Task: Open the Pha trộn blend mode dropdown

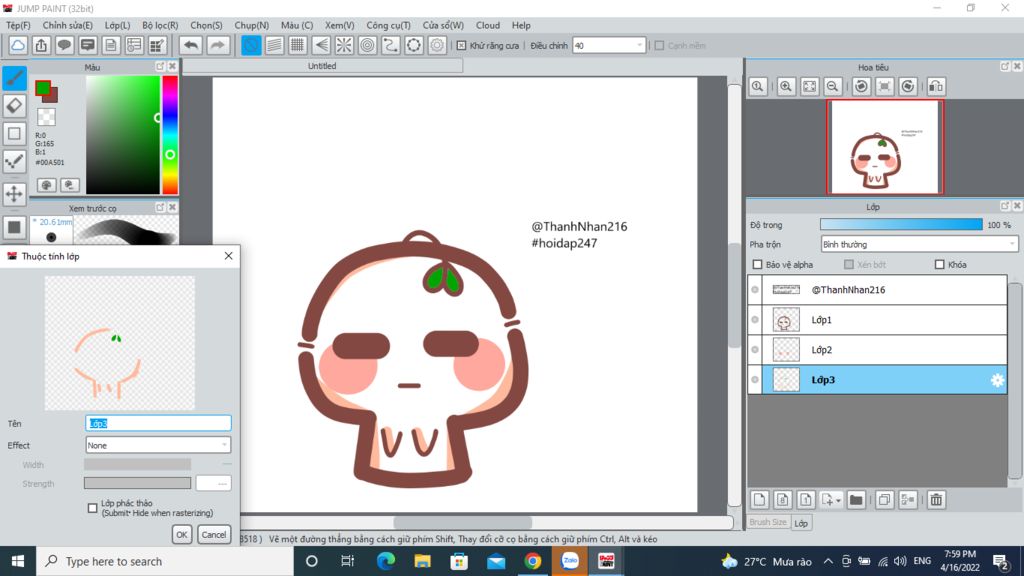Action: tap(919, 244)
